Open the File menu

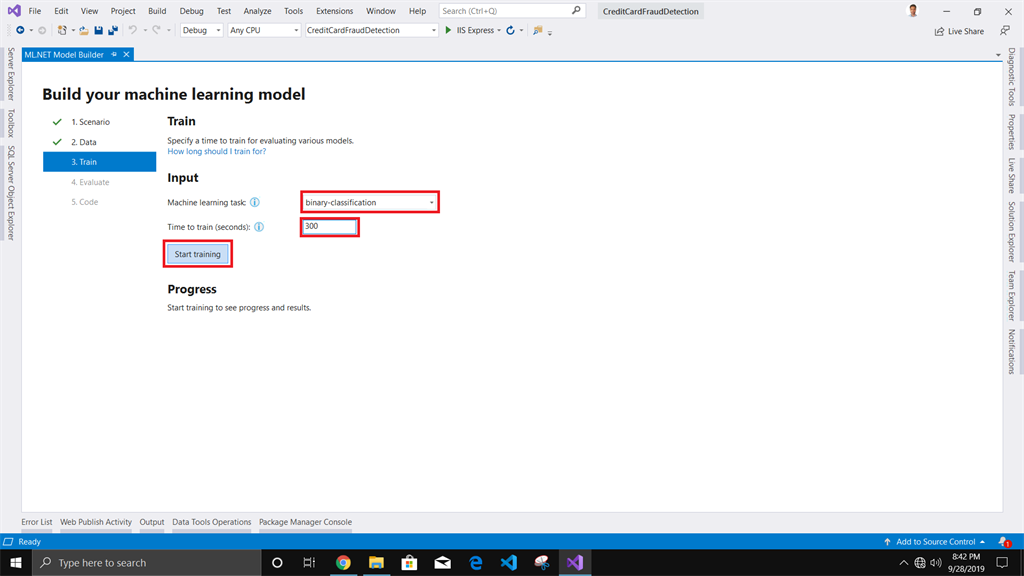[35, 10]
